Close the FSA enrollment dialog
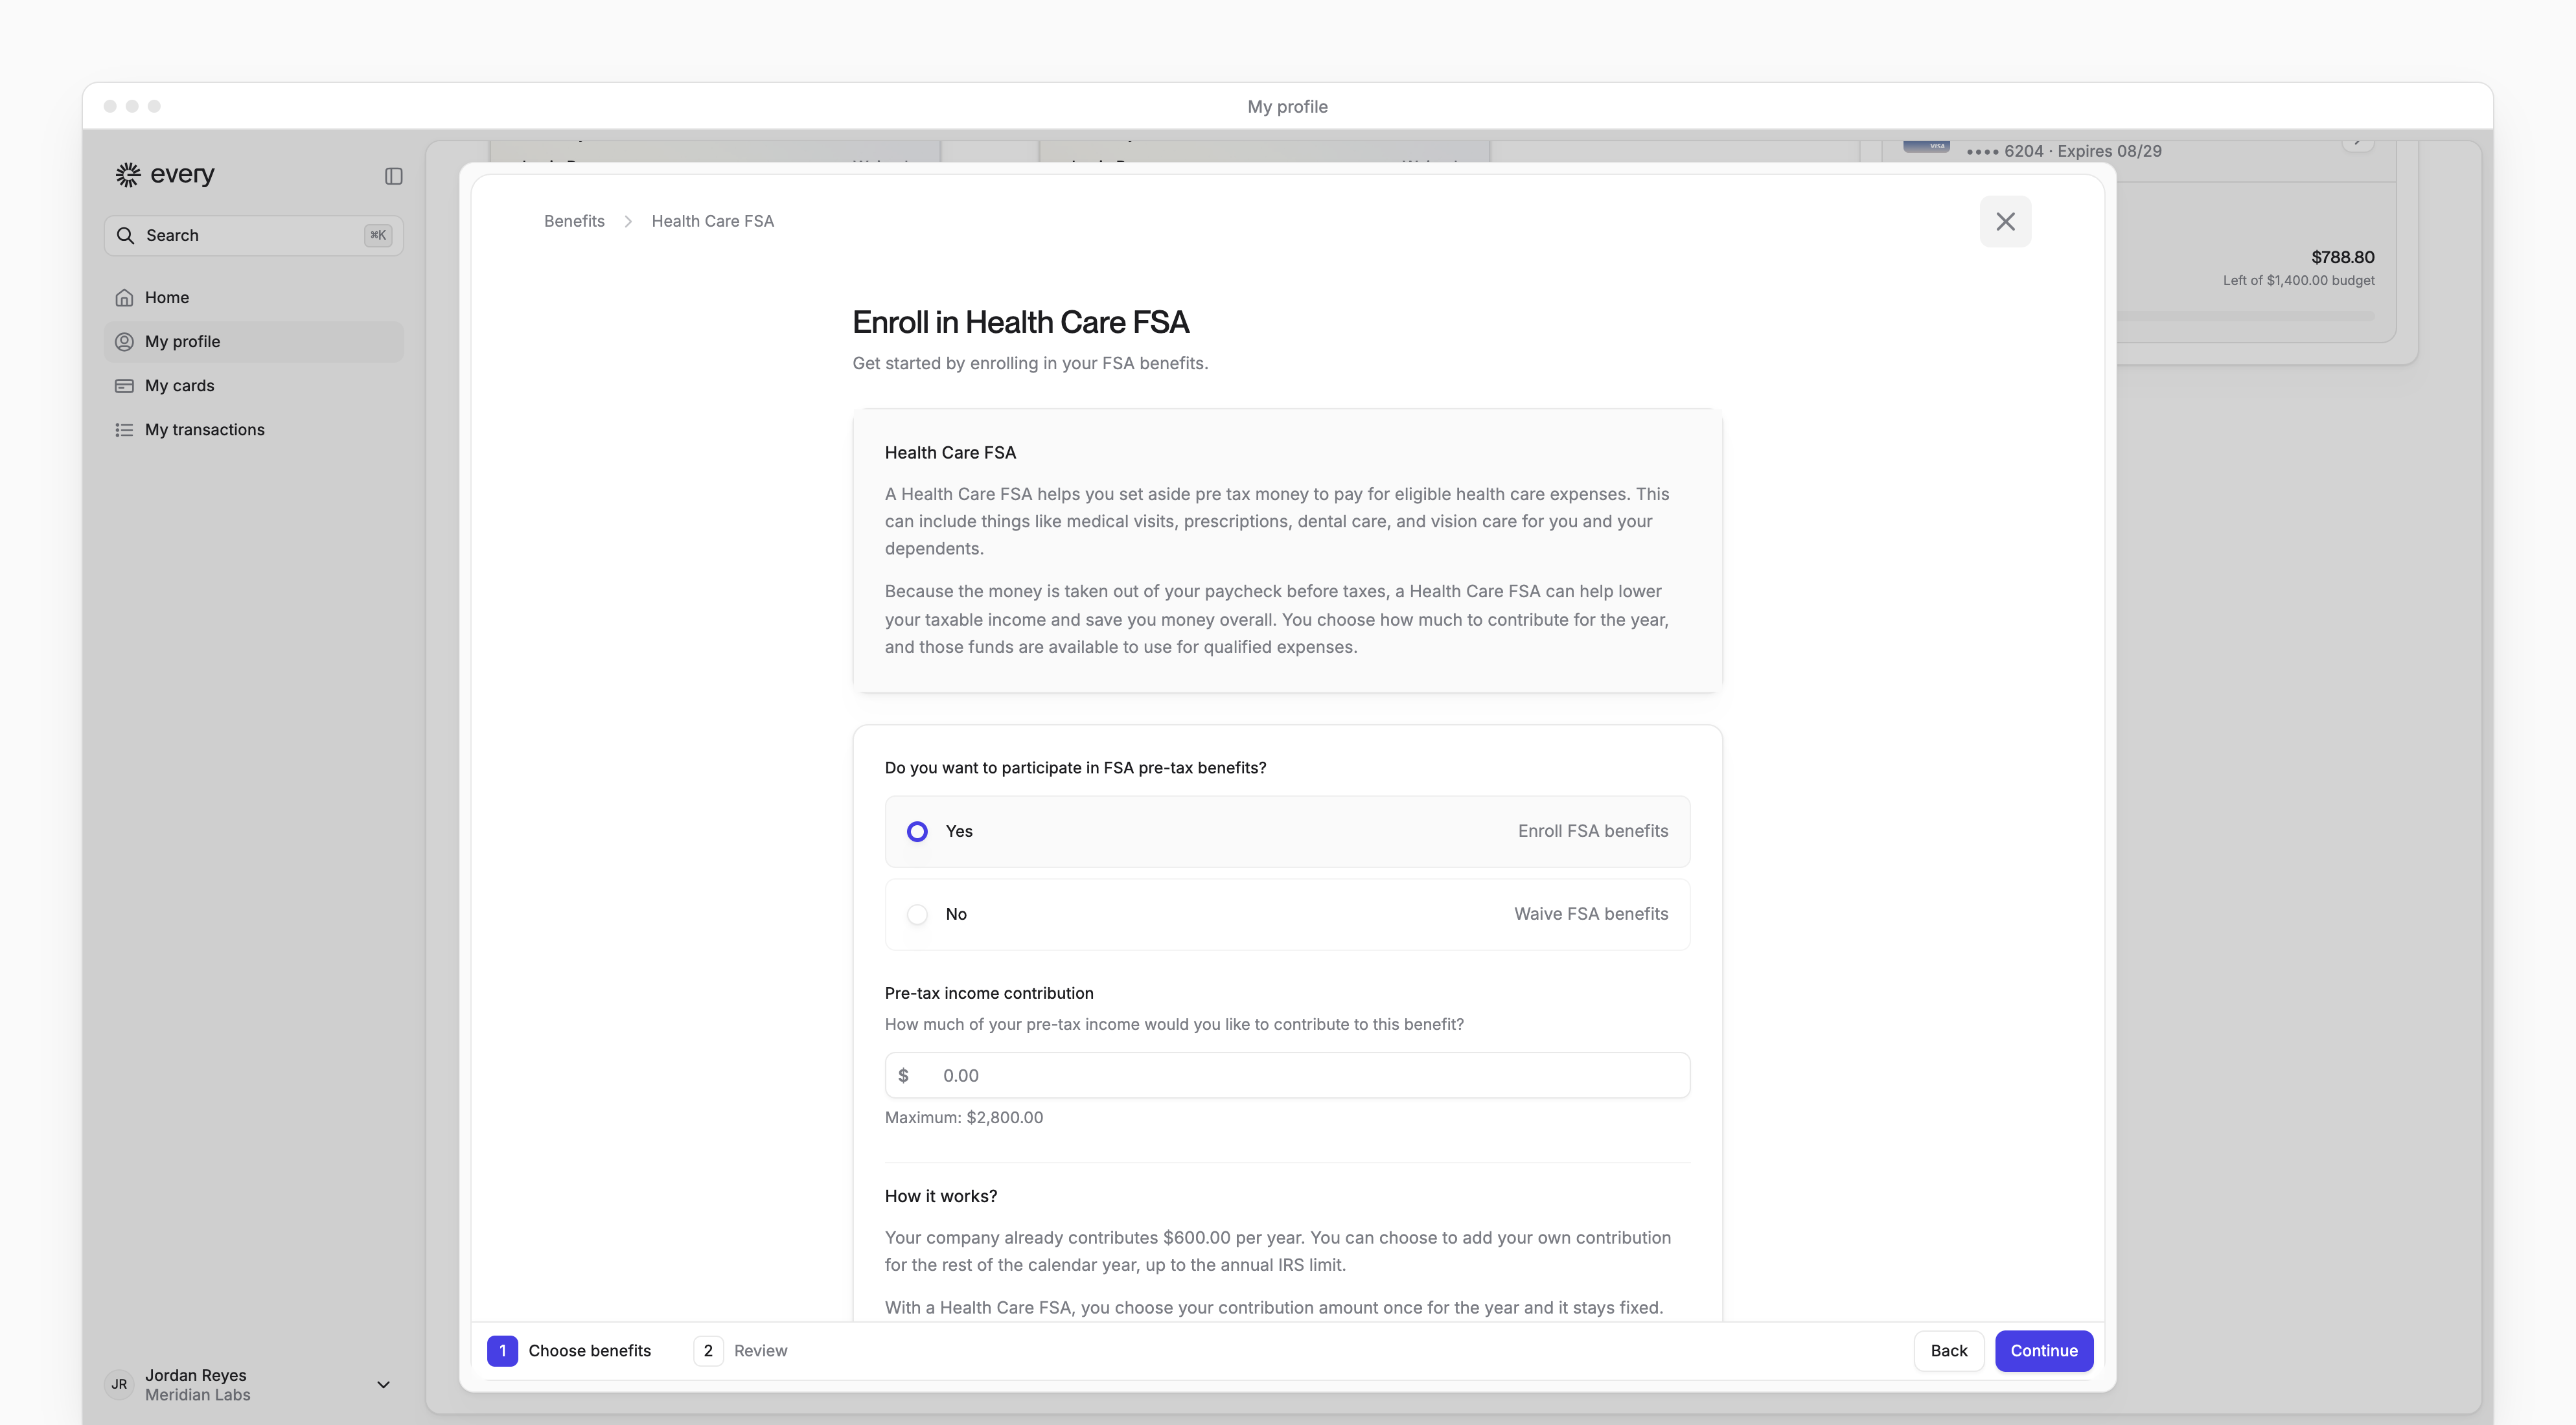 [2005, 221]
